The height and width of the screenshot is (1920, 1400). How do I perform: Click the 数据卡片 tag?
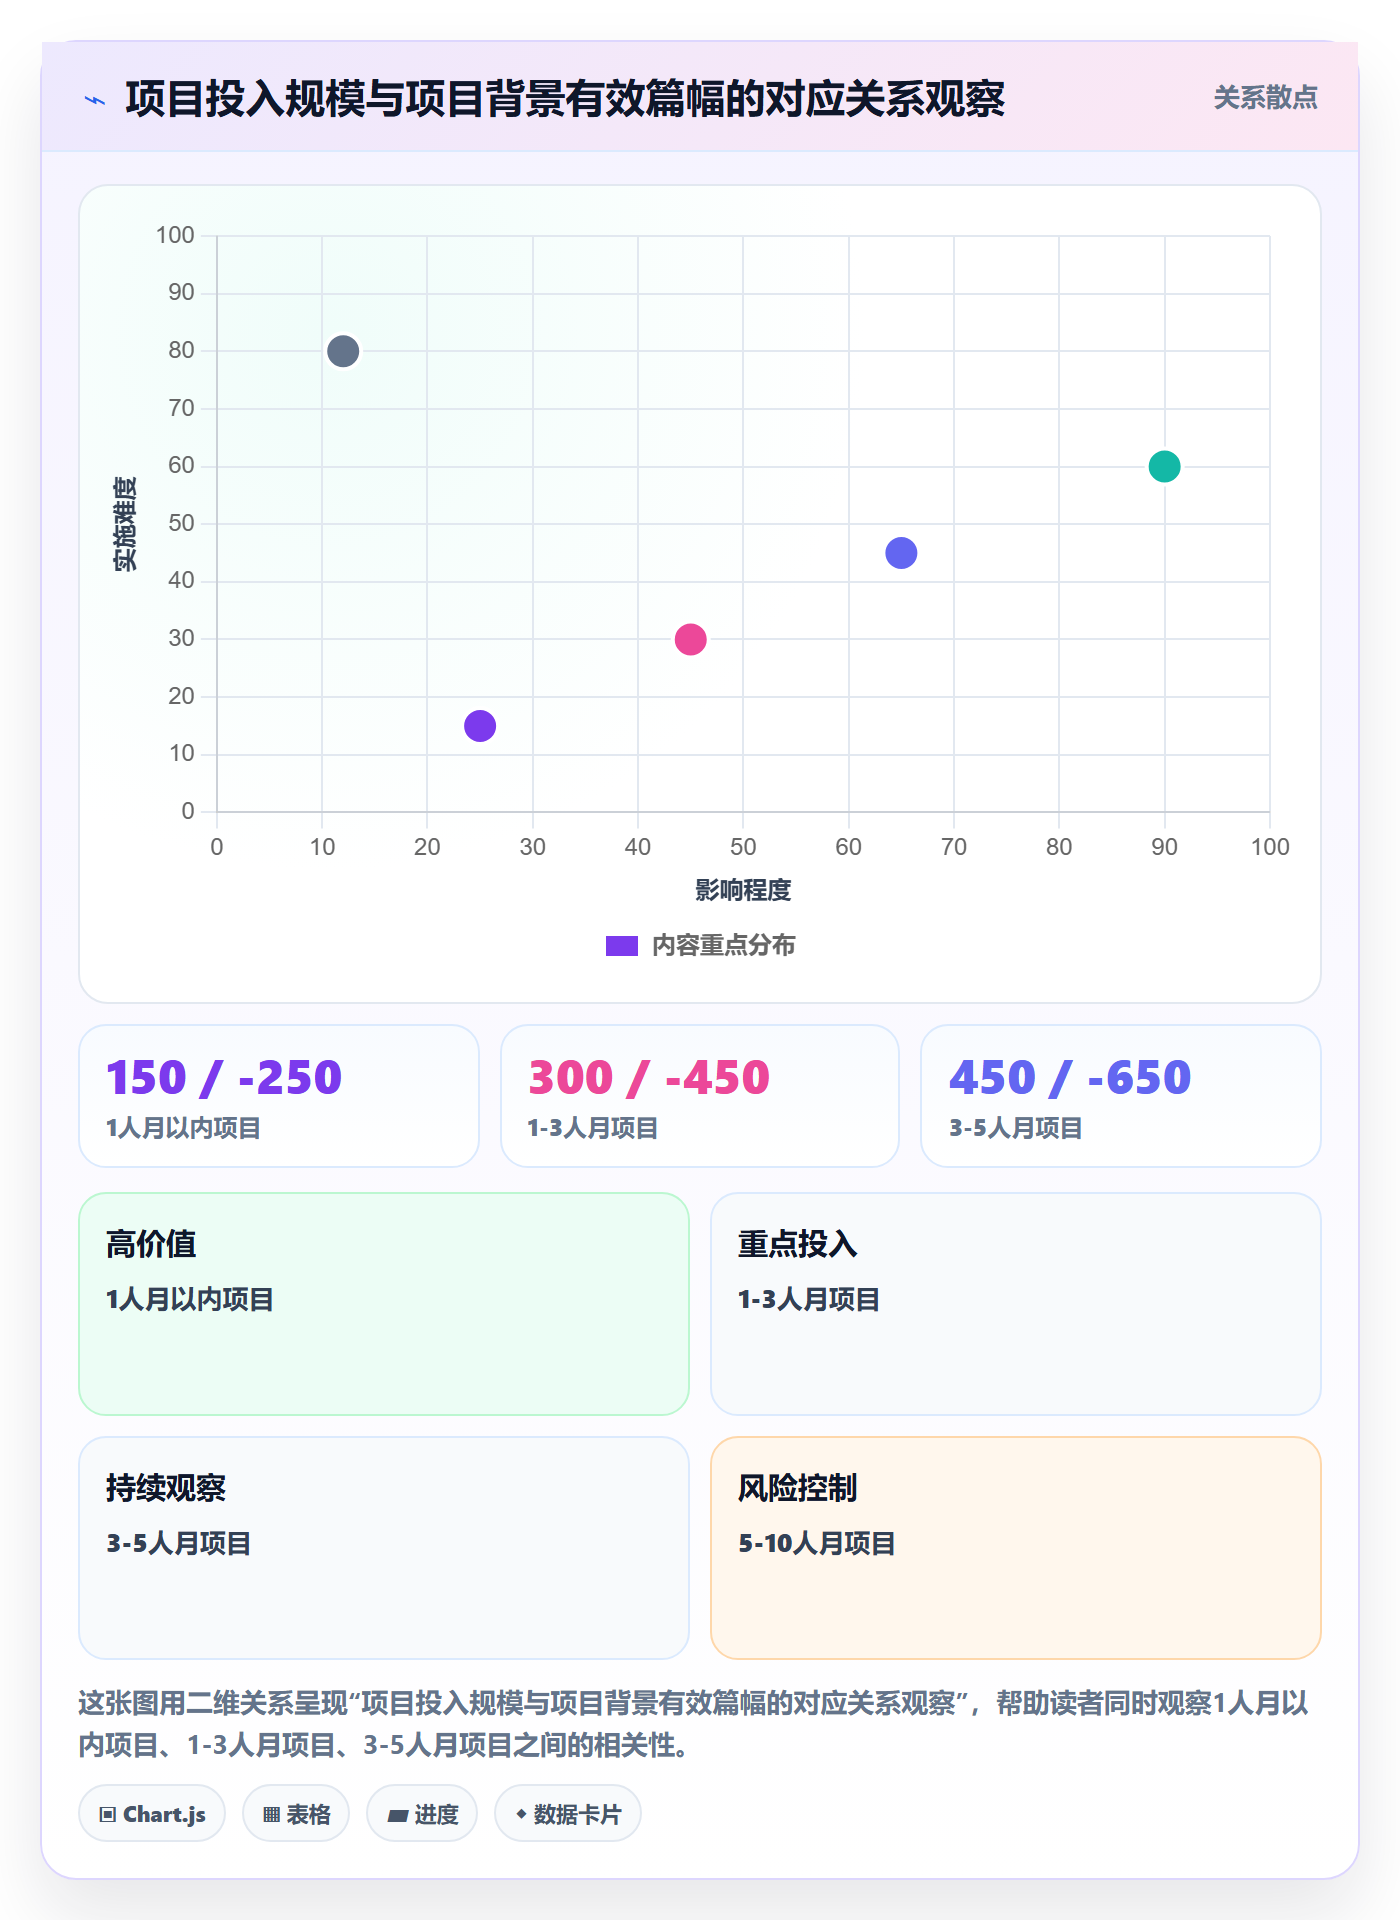(568, 1814)
